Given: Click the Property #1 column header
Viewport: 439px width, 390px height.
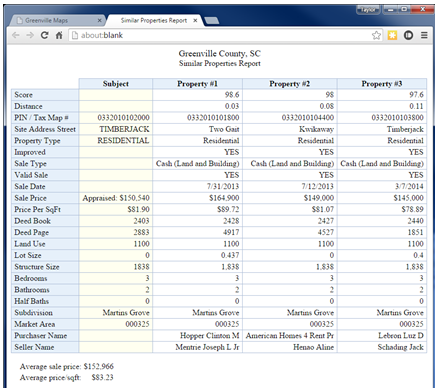Looking at the screenshot, I should click(x=197, y=84).
